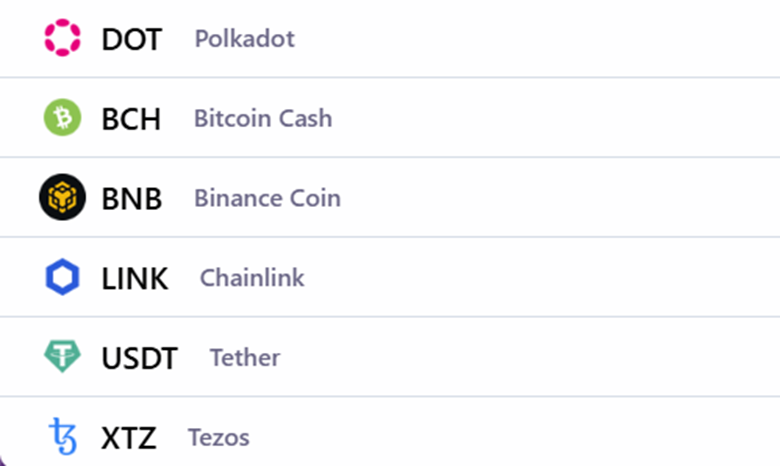Click the blue hexagon Chainlink icon
The image size is (780, 466).
[x=62, y=277]
